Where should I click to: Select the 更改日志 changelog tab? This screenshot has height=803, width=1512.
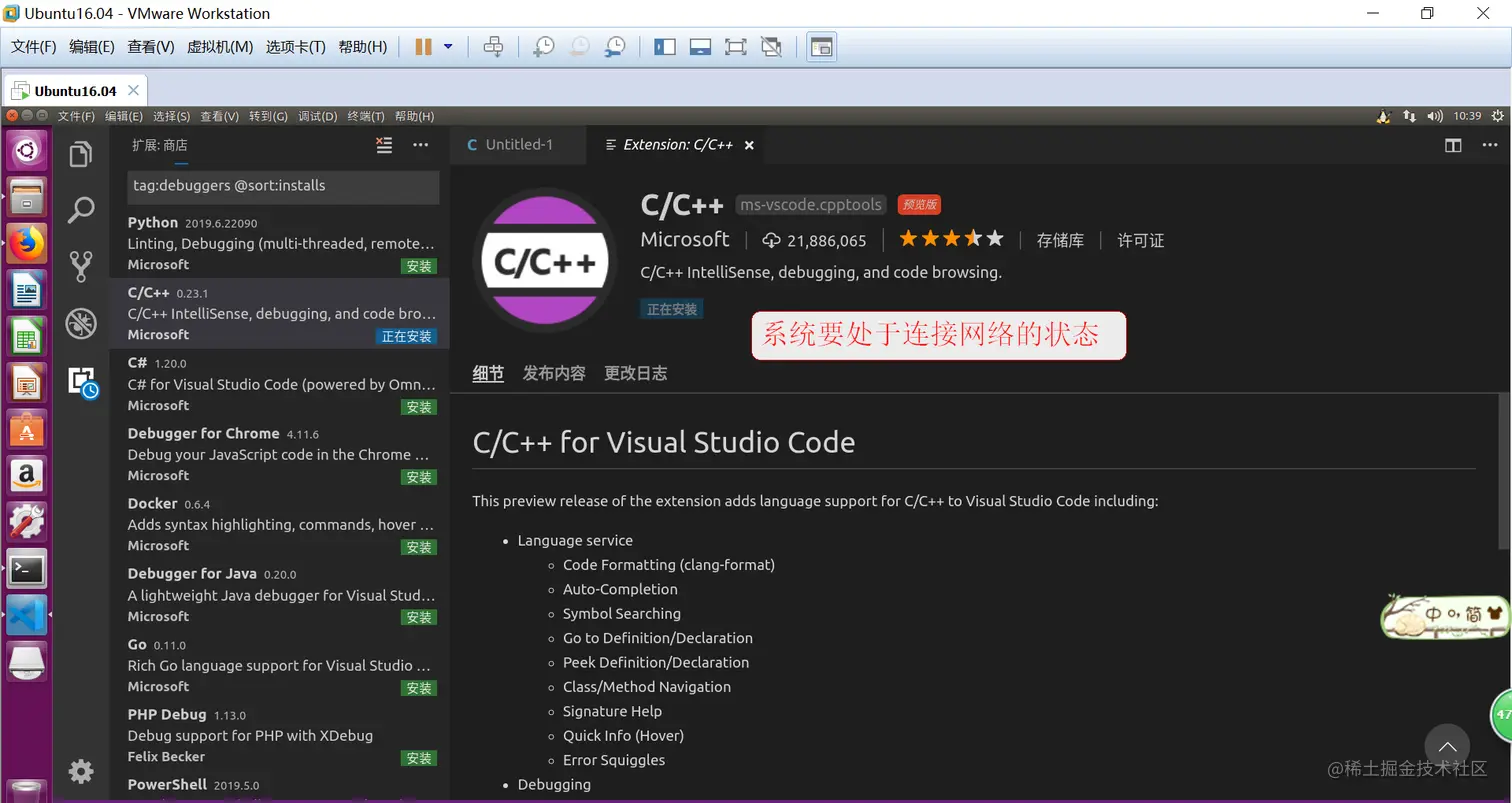point(635,374)
